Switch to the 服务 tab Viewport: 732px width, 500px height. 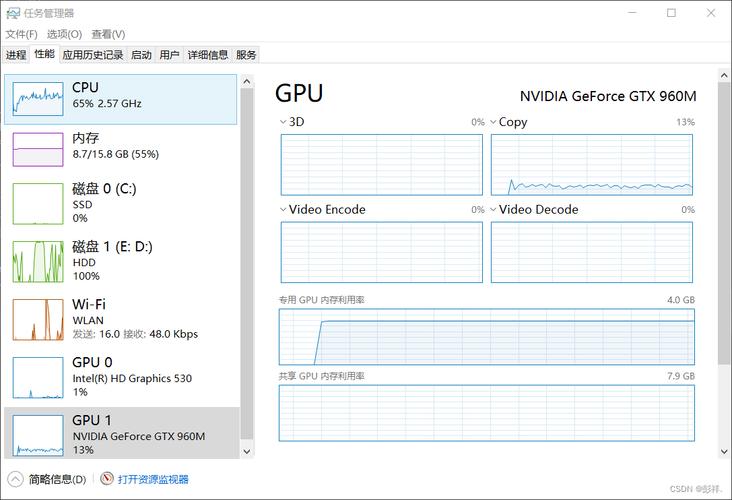[x=246, y=55]
